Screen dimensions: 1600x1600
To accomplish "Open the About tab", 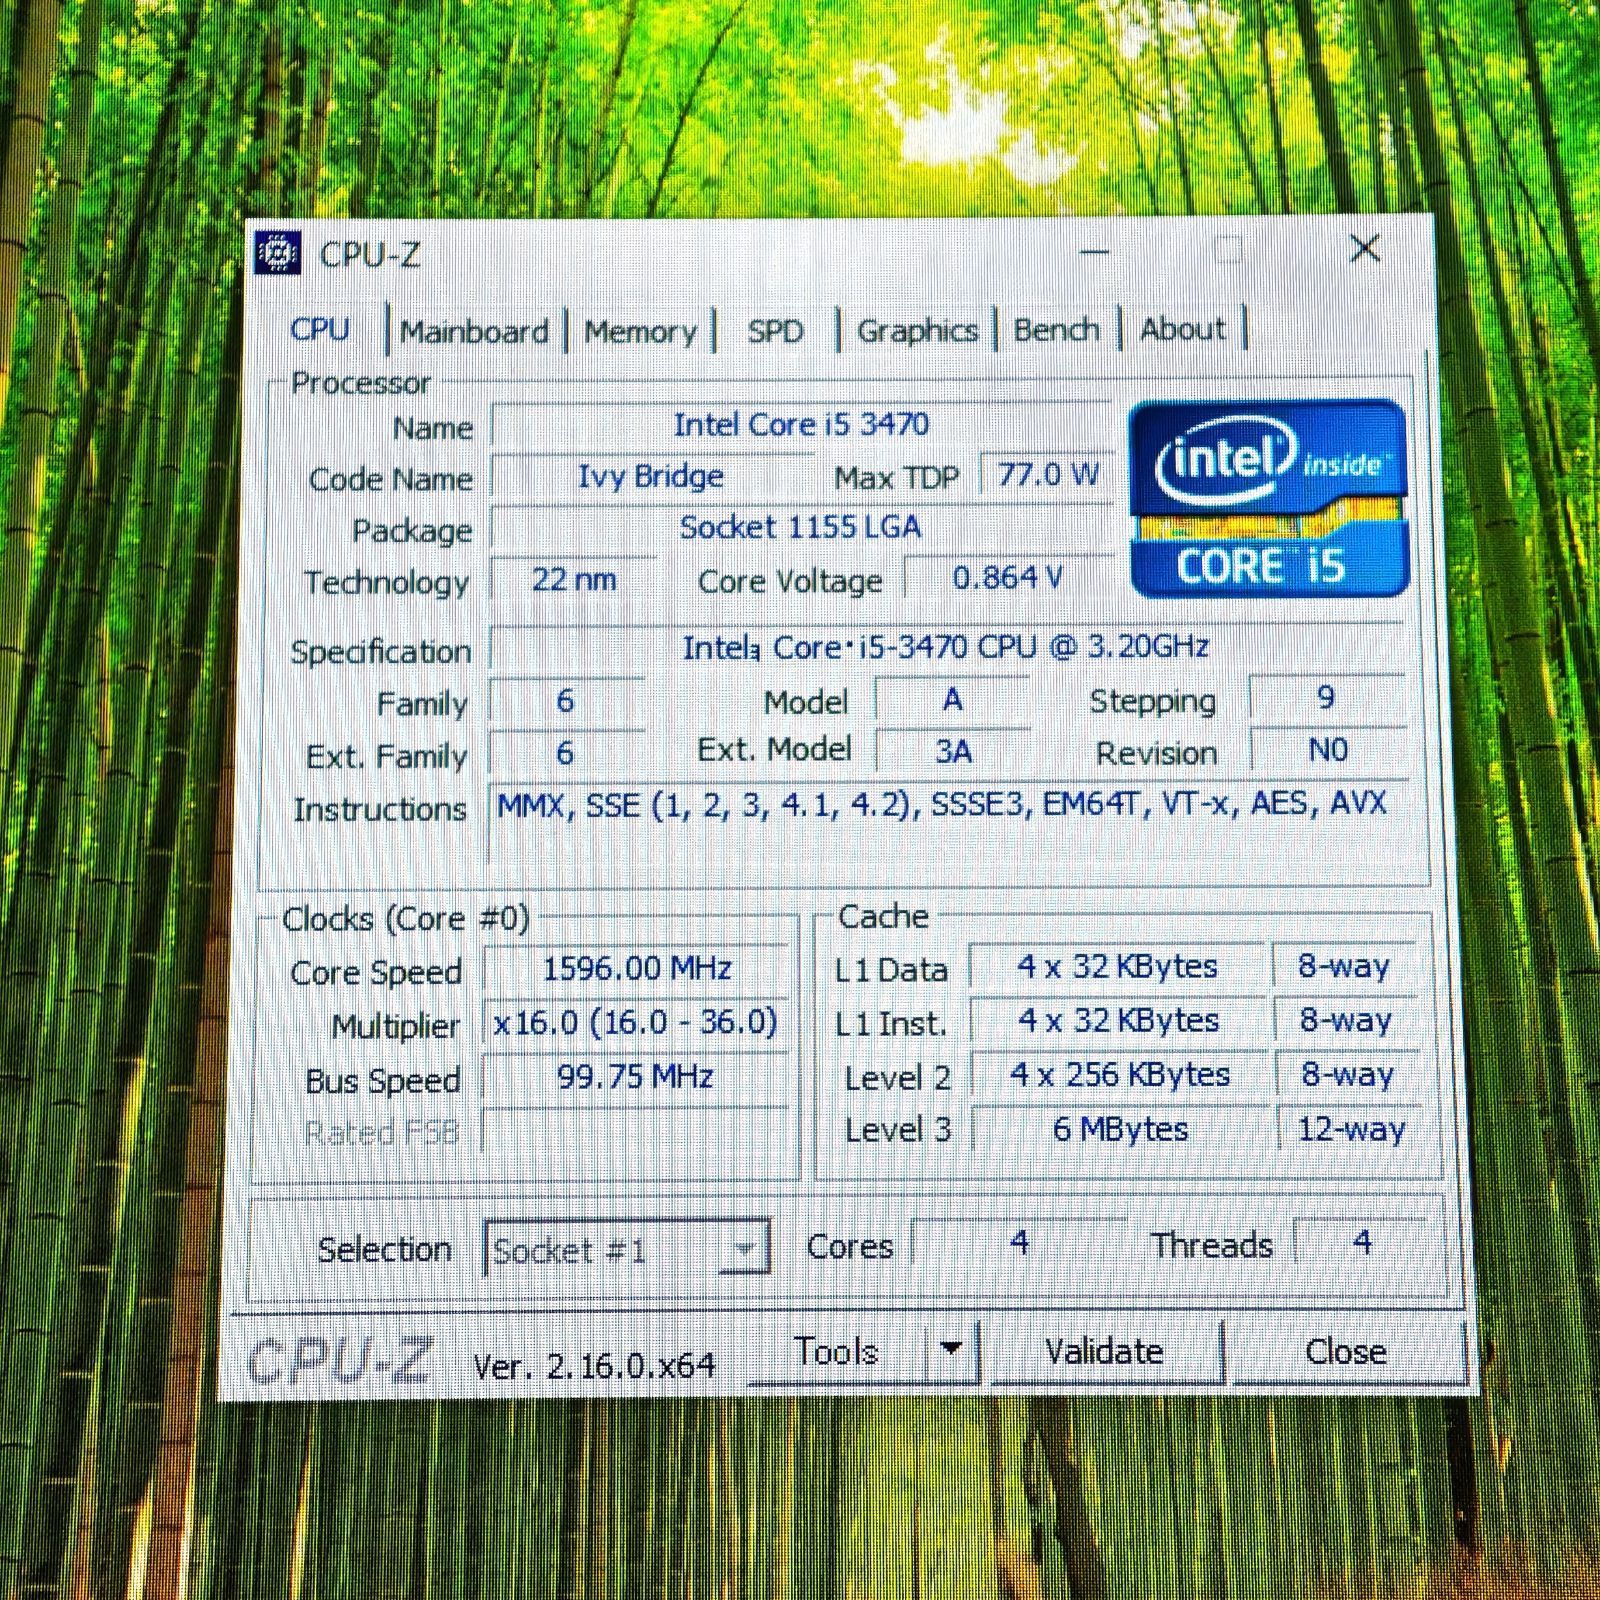I will [x=1182, y=328].
